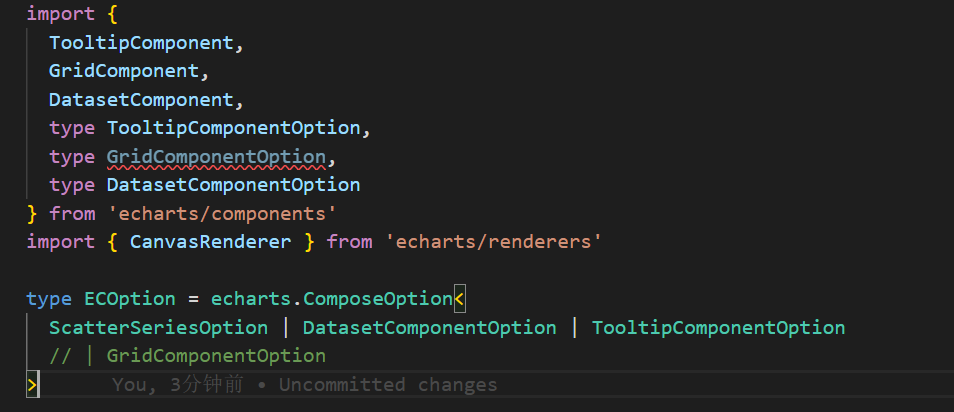
Task: Click the TooltipComponent import identifier
Action: point(140,43)
